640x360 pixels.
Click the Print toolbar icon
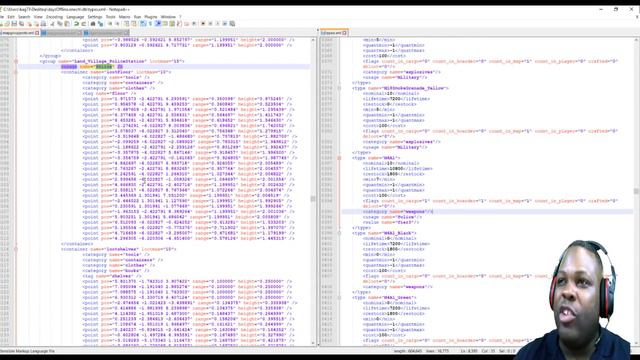coord(44,24)
